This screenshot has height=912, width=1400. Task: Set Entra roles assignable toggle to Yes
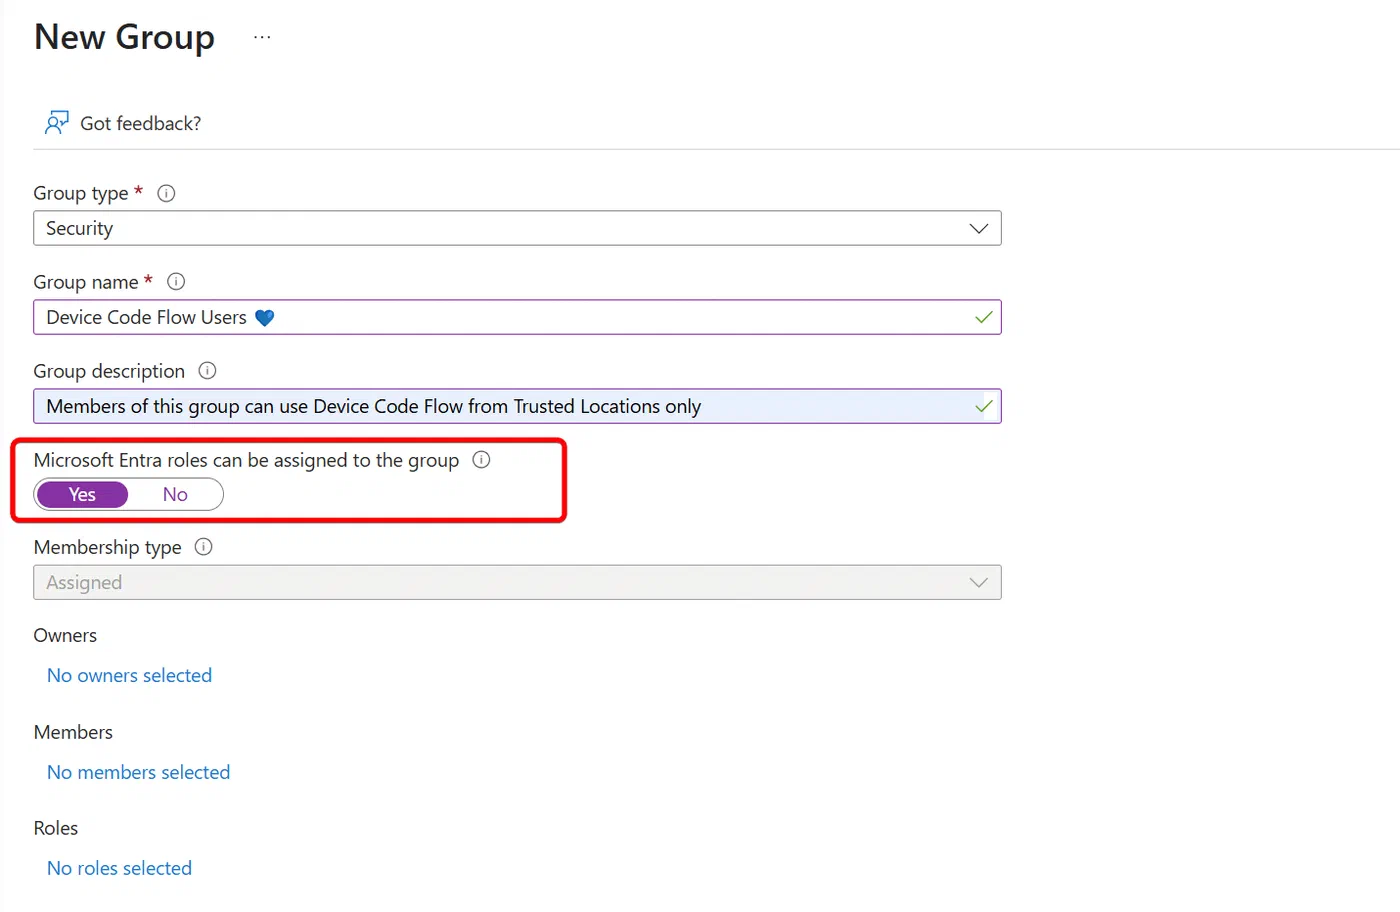coord(82,495)
